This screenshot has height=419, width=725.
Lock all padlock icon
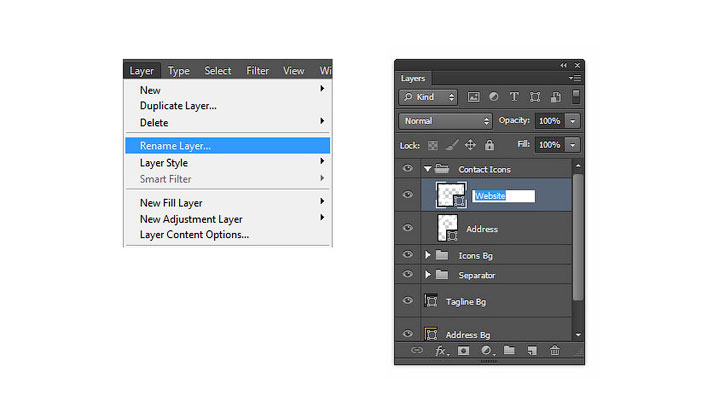pyautogui.click(x=489, y=145)
